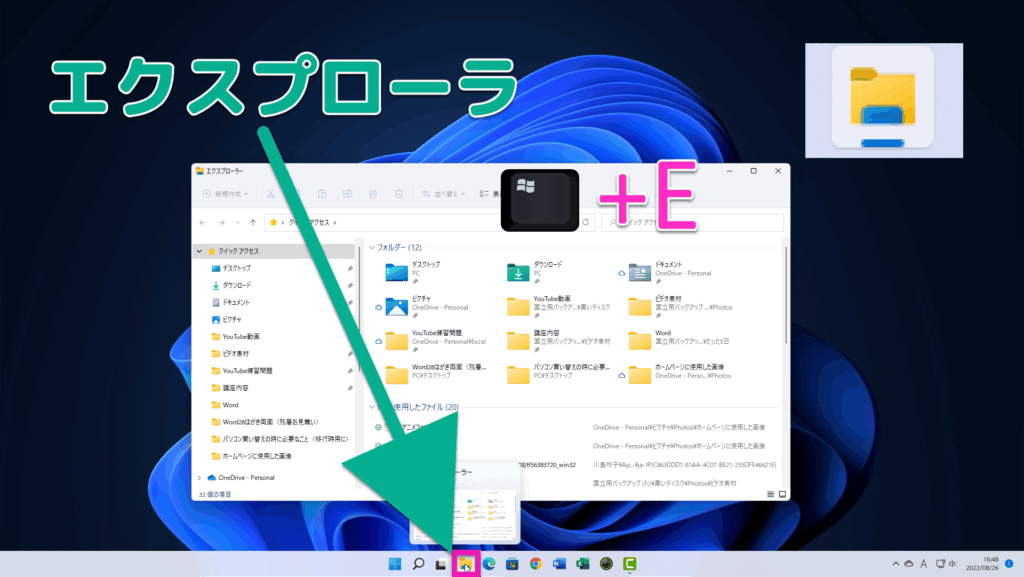Open taskbar Search magnifier
Screen dimensions: 1024x577
pyautogui.click(x=419, y=563)
